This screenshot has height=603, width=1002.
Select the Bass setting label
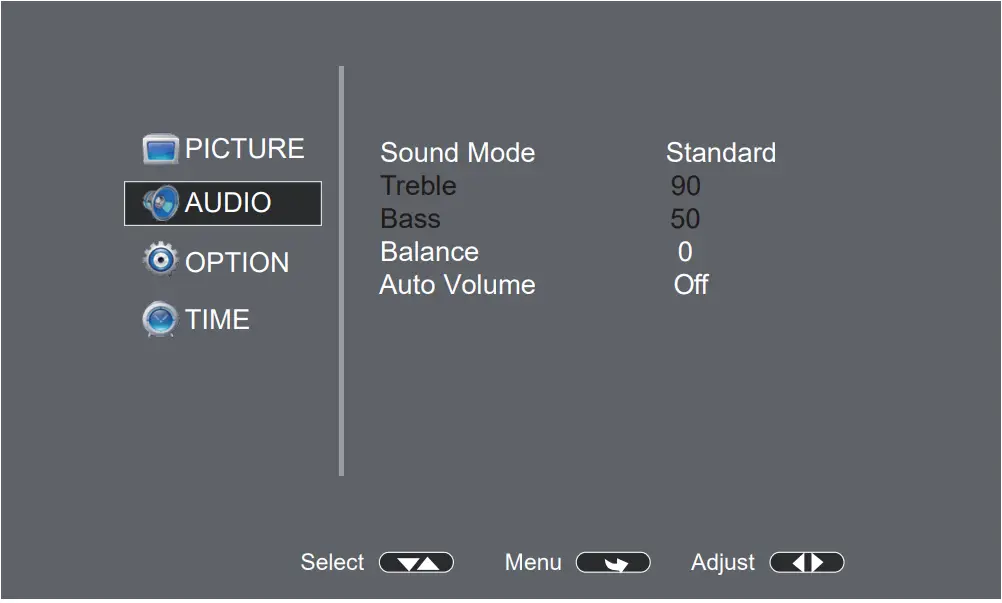410,219
